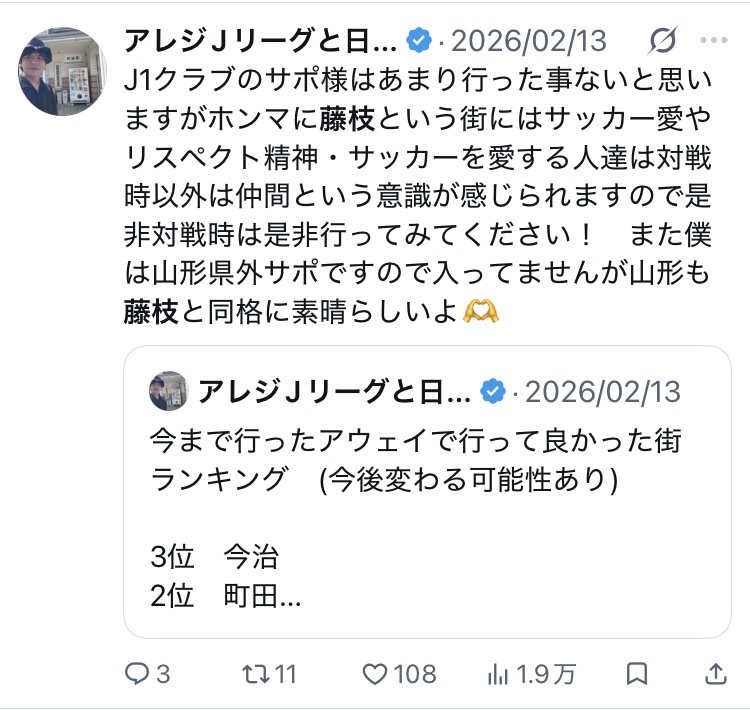Open the three-dot more options menu

click(x=714, y=40)
